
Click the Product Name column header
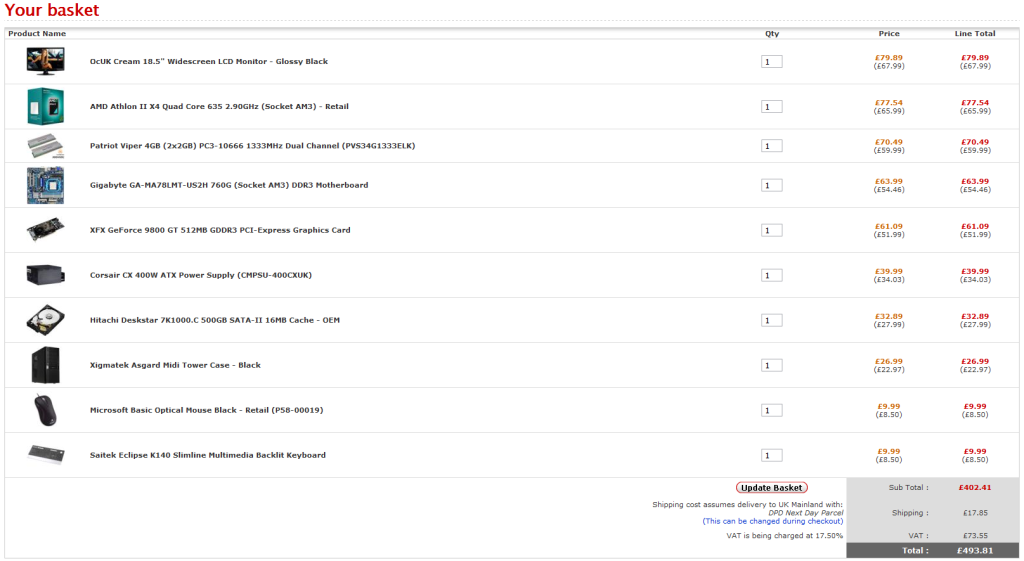[37, 33]
